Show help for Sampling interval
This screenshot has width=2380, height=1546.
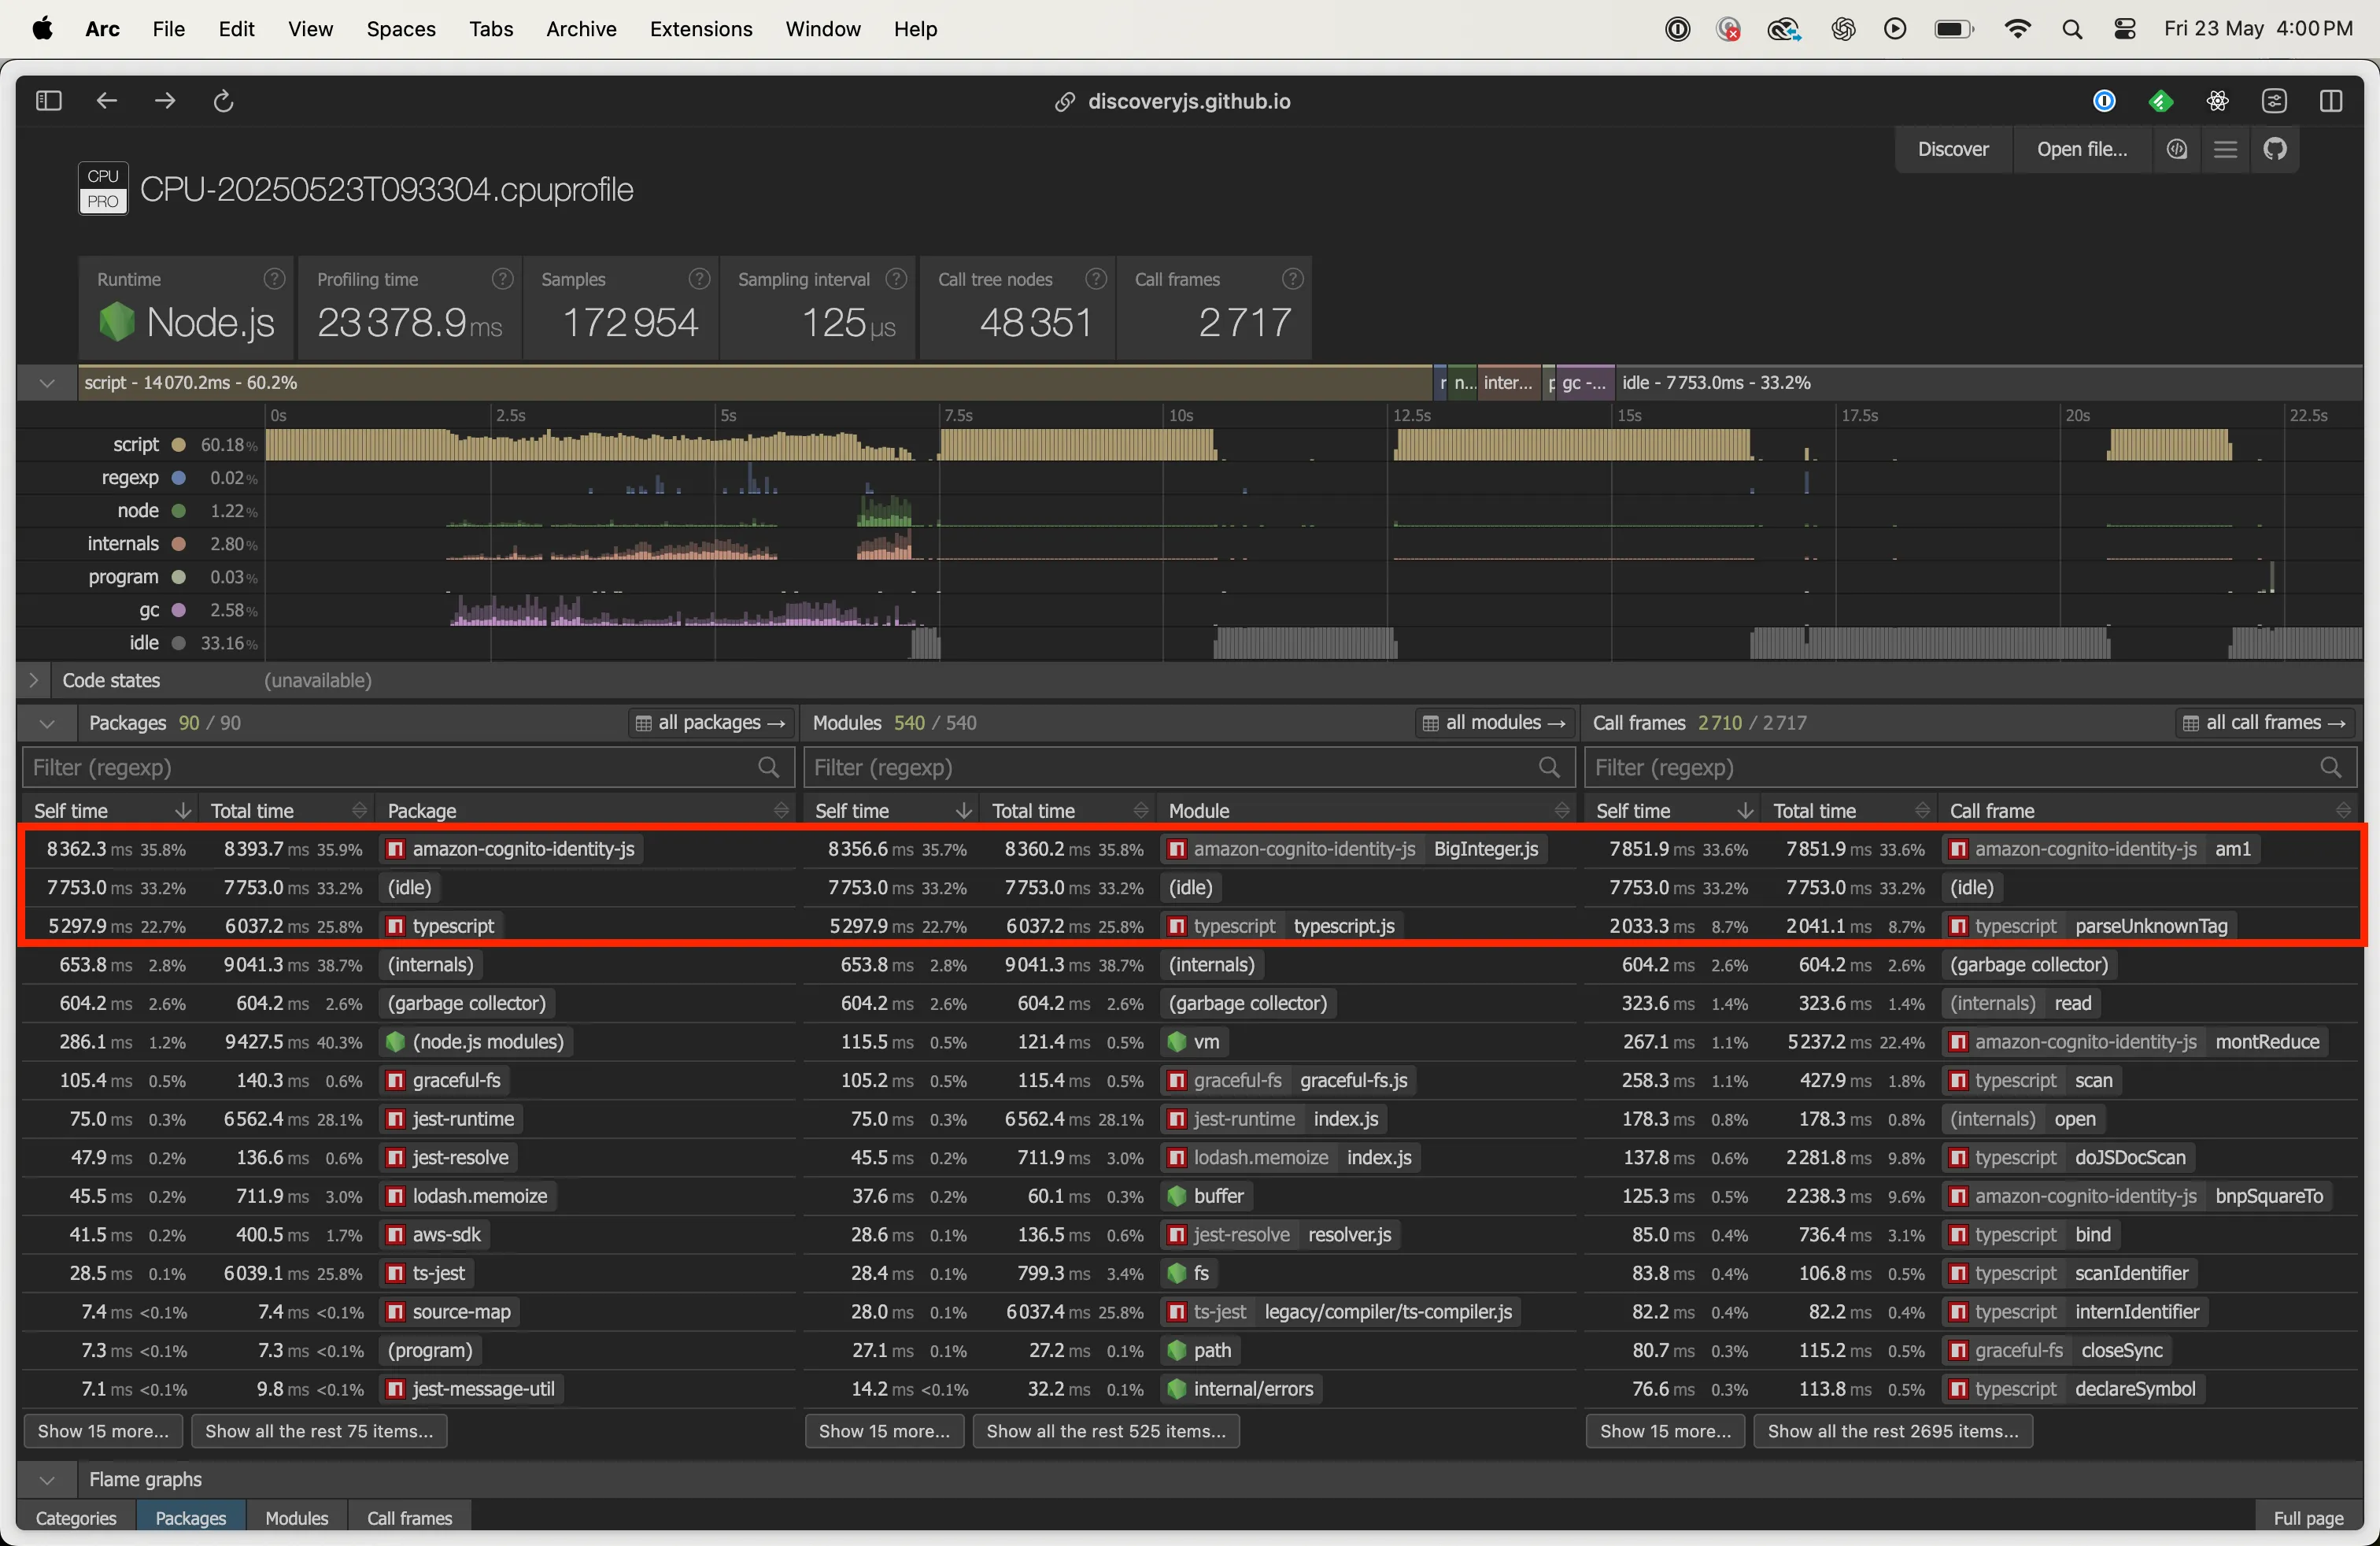coord(897,279)
